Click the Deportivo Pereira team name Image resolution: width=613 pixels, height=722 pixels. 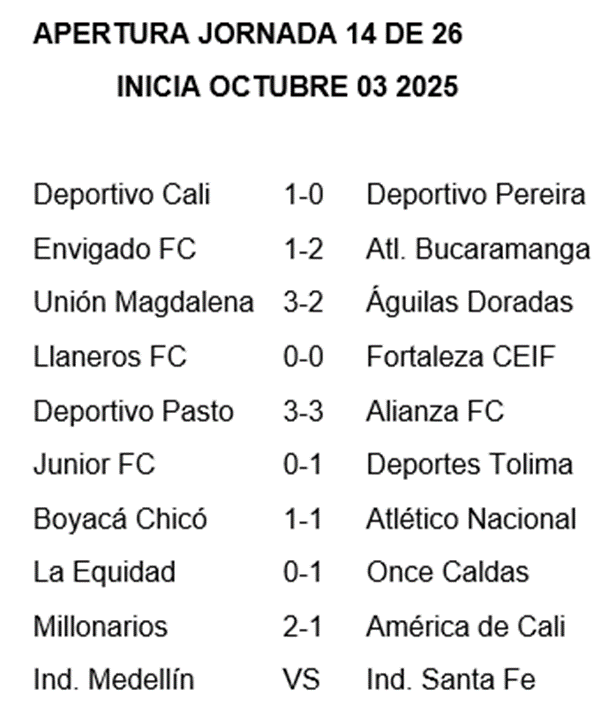click(476, 195)
